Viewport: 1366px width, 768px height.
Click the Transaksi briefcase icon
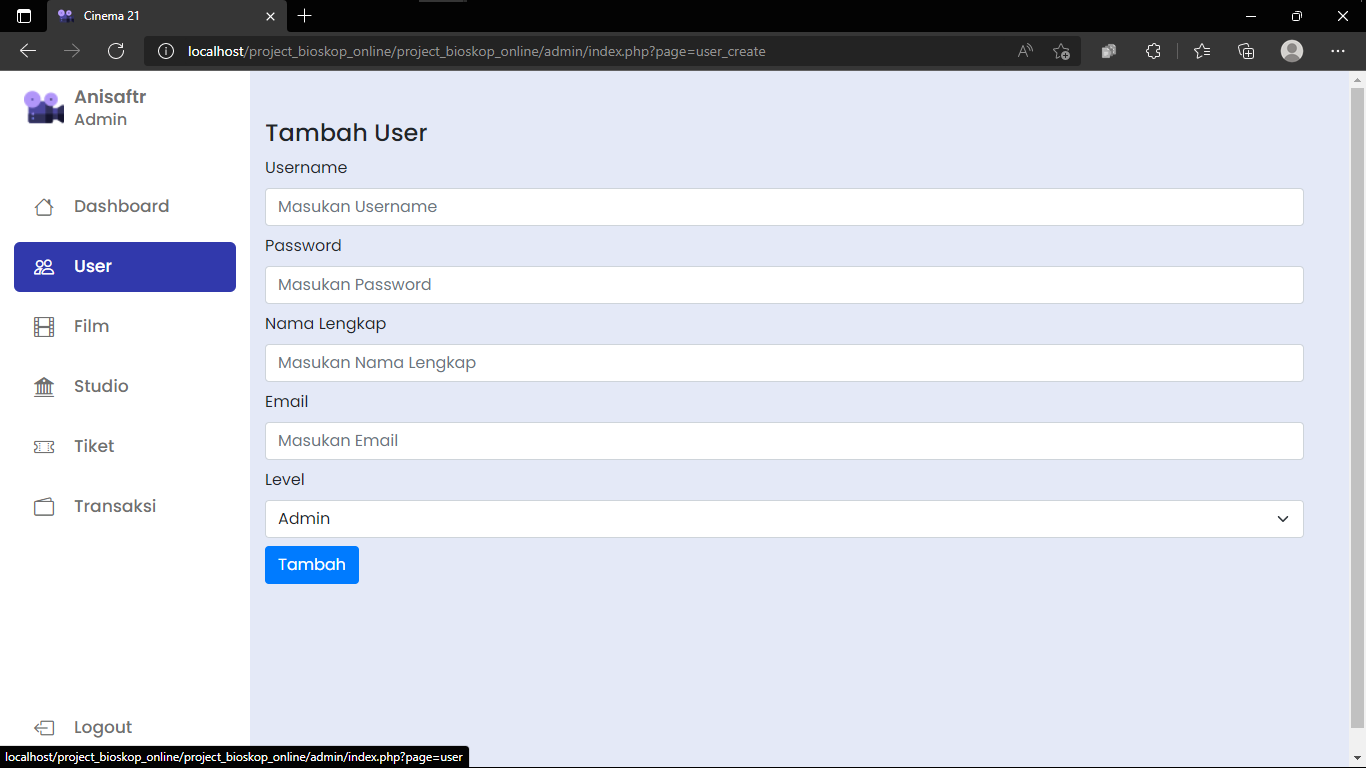(x=44, y=506)
